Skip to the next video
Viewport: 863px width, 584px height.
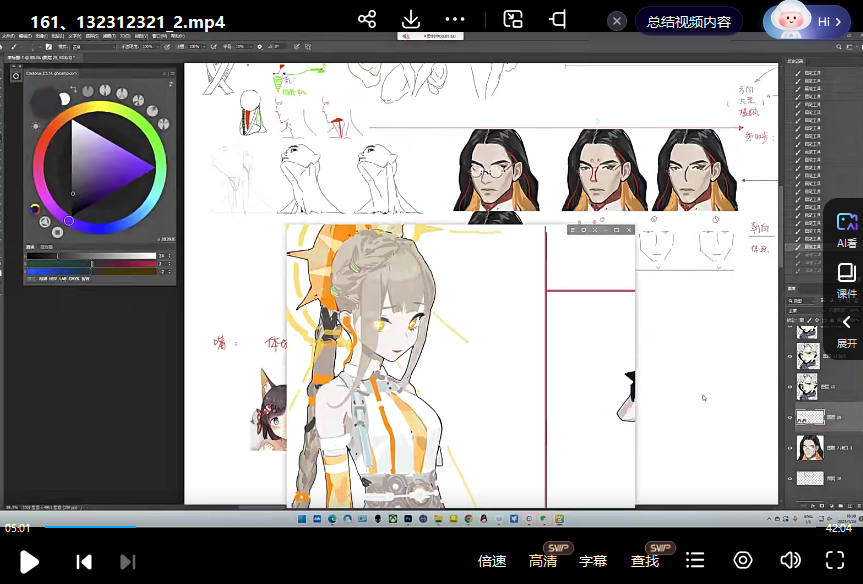tap(127, 561)
